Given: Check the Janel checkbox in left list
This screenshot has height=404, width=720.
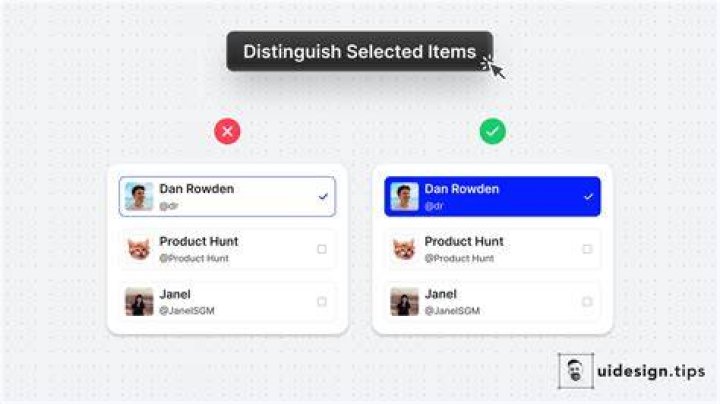Looking at the screenshot, I should click(x=322, y=302).
